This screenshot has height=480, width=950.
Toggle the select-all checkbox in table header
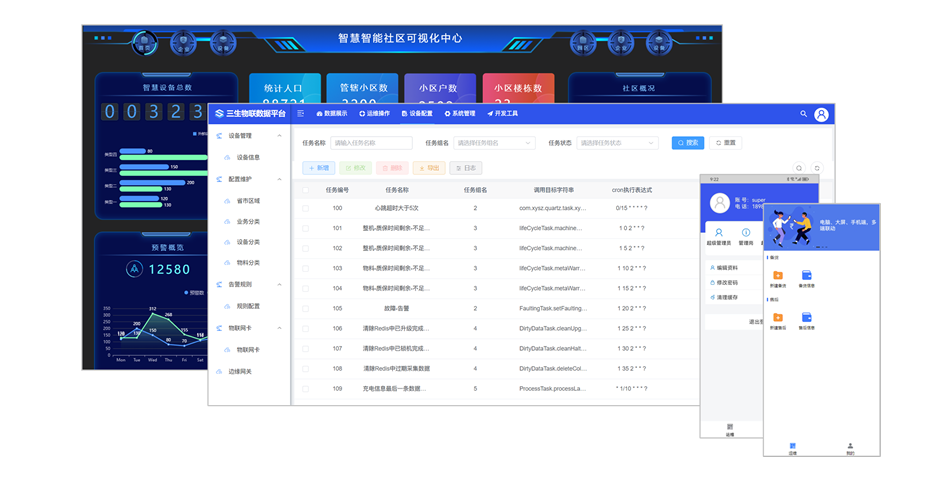click(x=306, y=189)
